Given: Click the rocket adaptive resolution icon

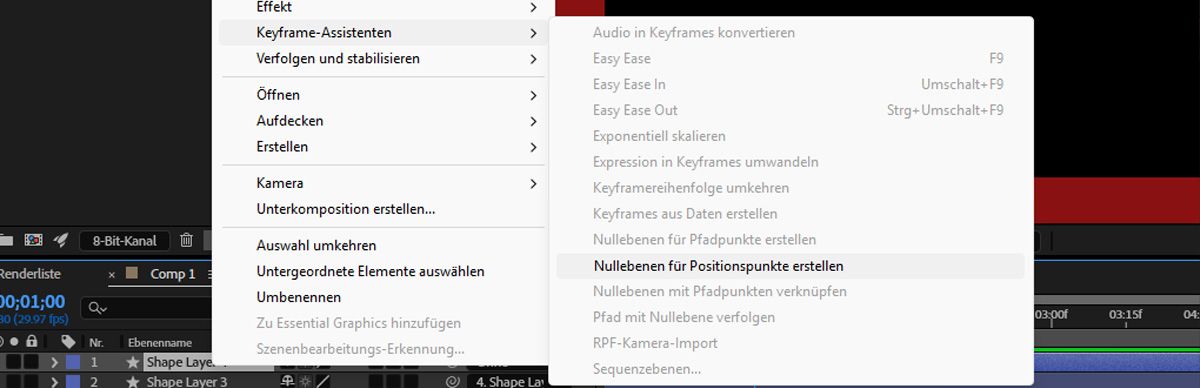Looking at the screenshot, I should click(x=61, y=241).
